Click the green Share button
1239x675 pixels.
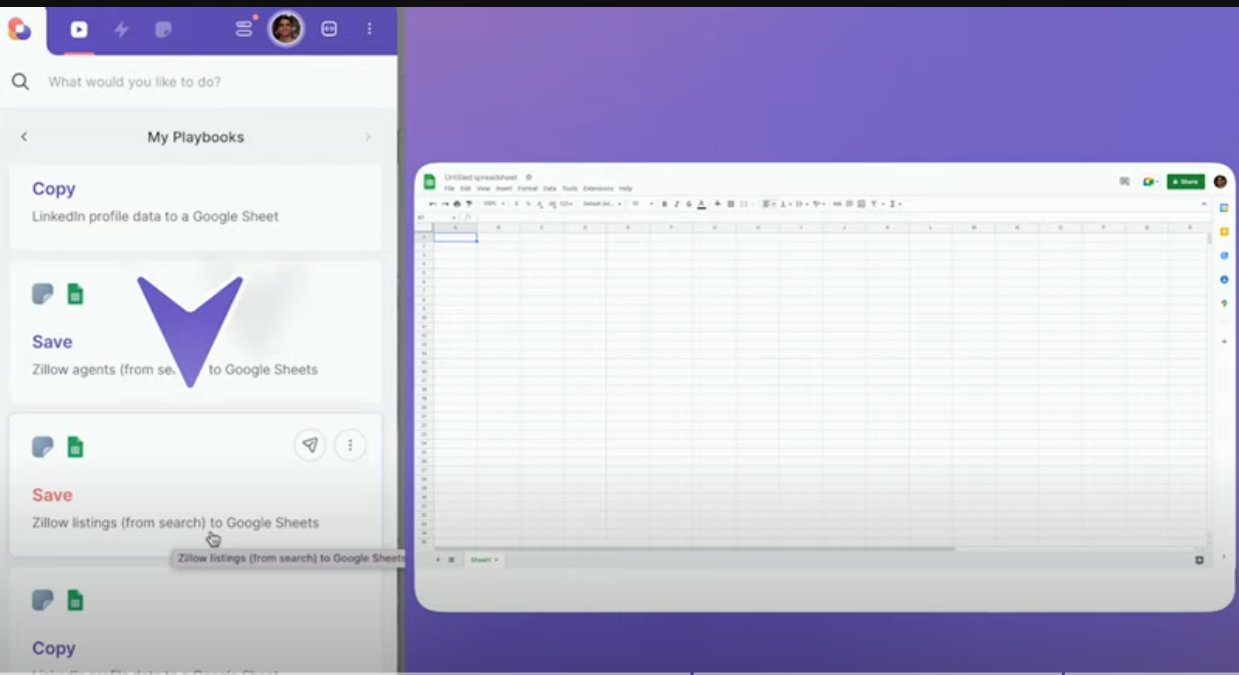pos(1186,181)
